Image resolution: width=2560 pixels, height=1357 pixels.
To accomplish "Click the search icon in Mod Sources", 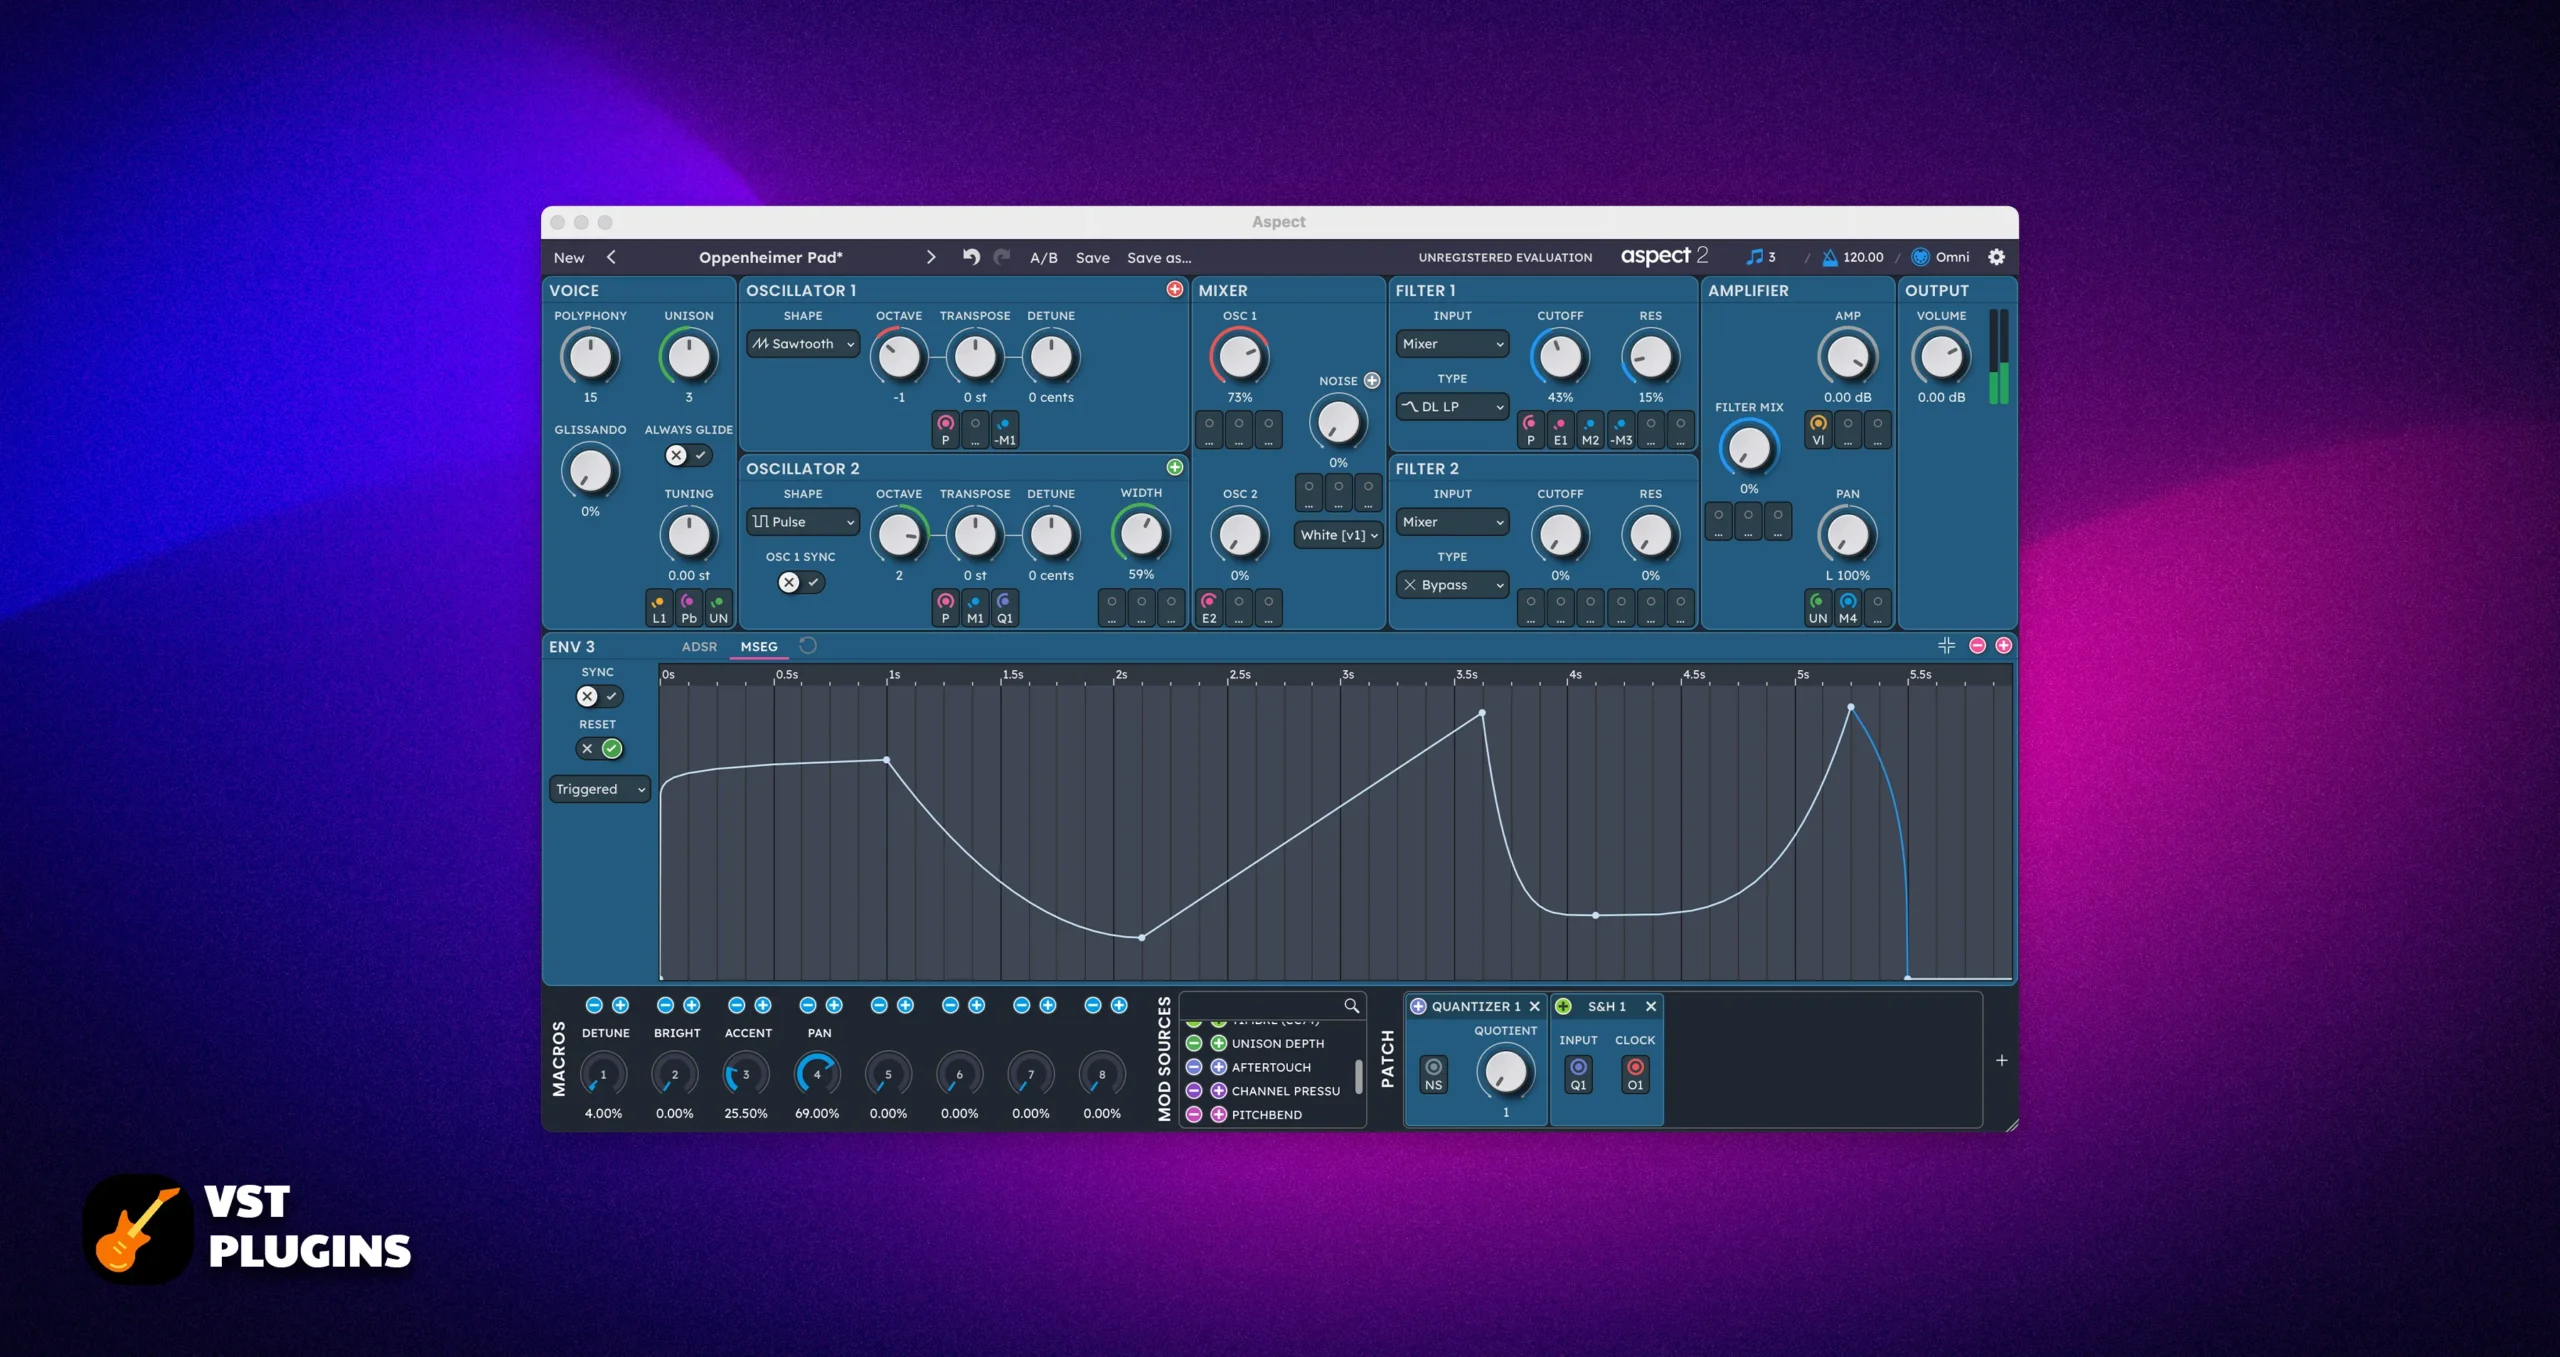I will (x=1351, y=1005).
